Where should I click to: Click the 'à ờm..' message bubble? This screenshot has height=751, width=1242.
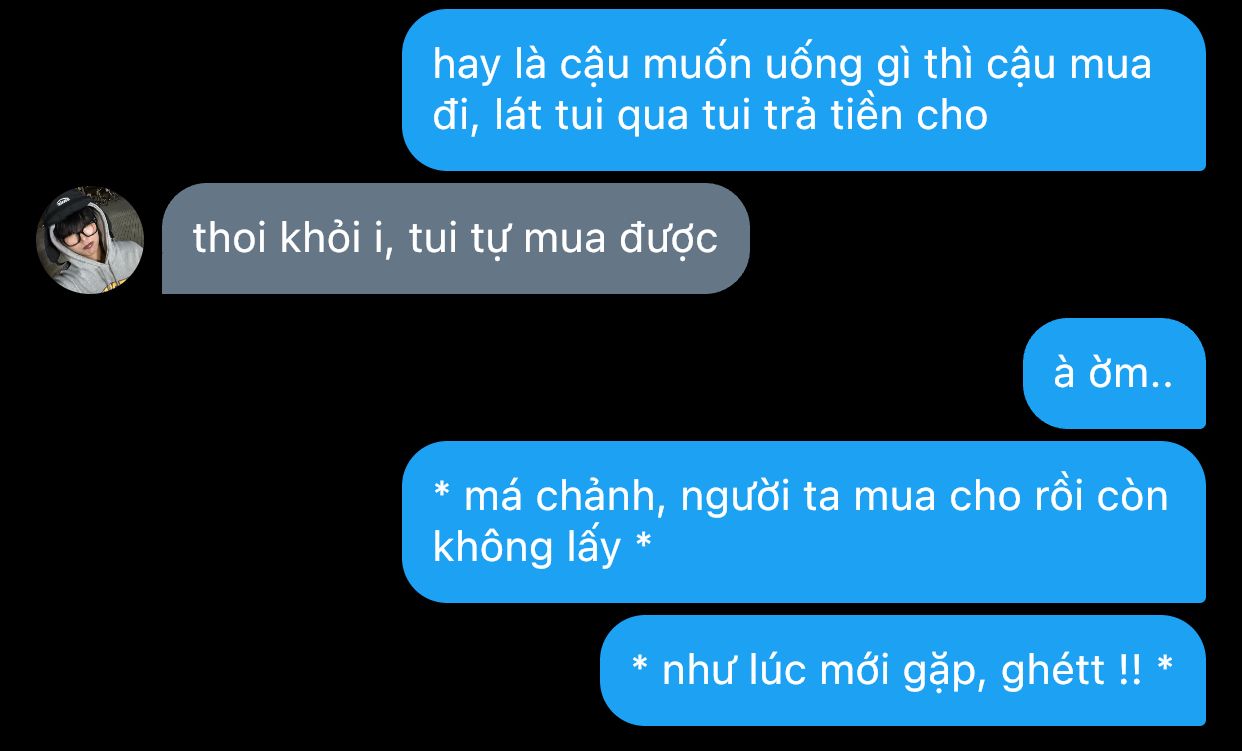pyautogui.click(x=1113, y=373)
